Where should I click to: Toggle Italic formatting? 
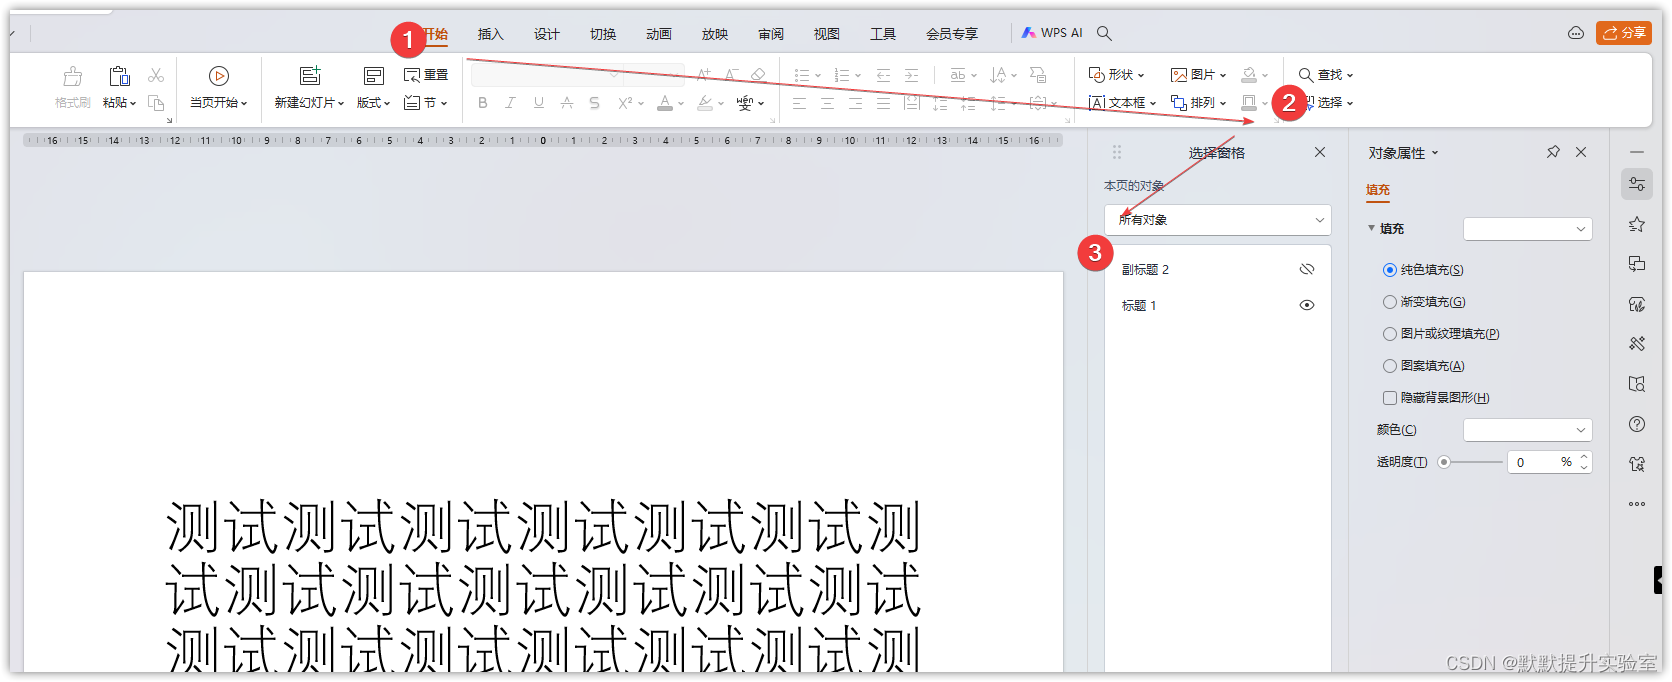(x=510, y=103)
